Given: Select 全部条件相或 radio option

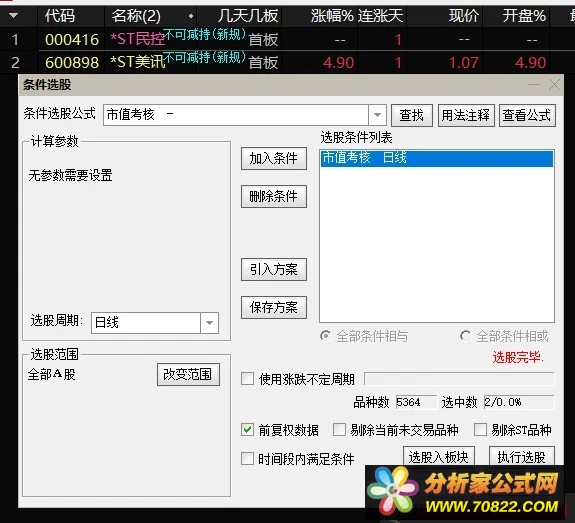Looking at the screenshot, I should (505, 336).
